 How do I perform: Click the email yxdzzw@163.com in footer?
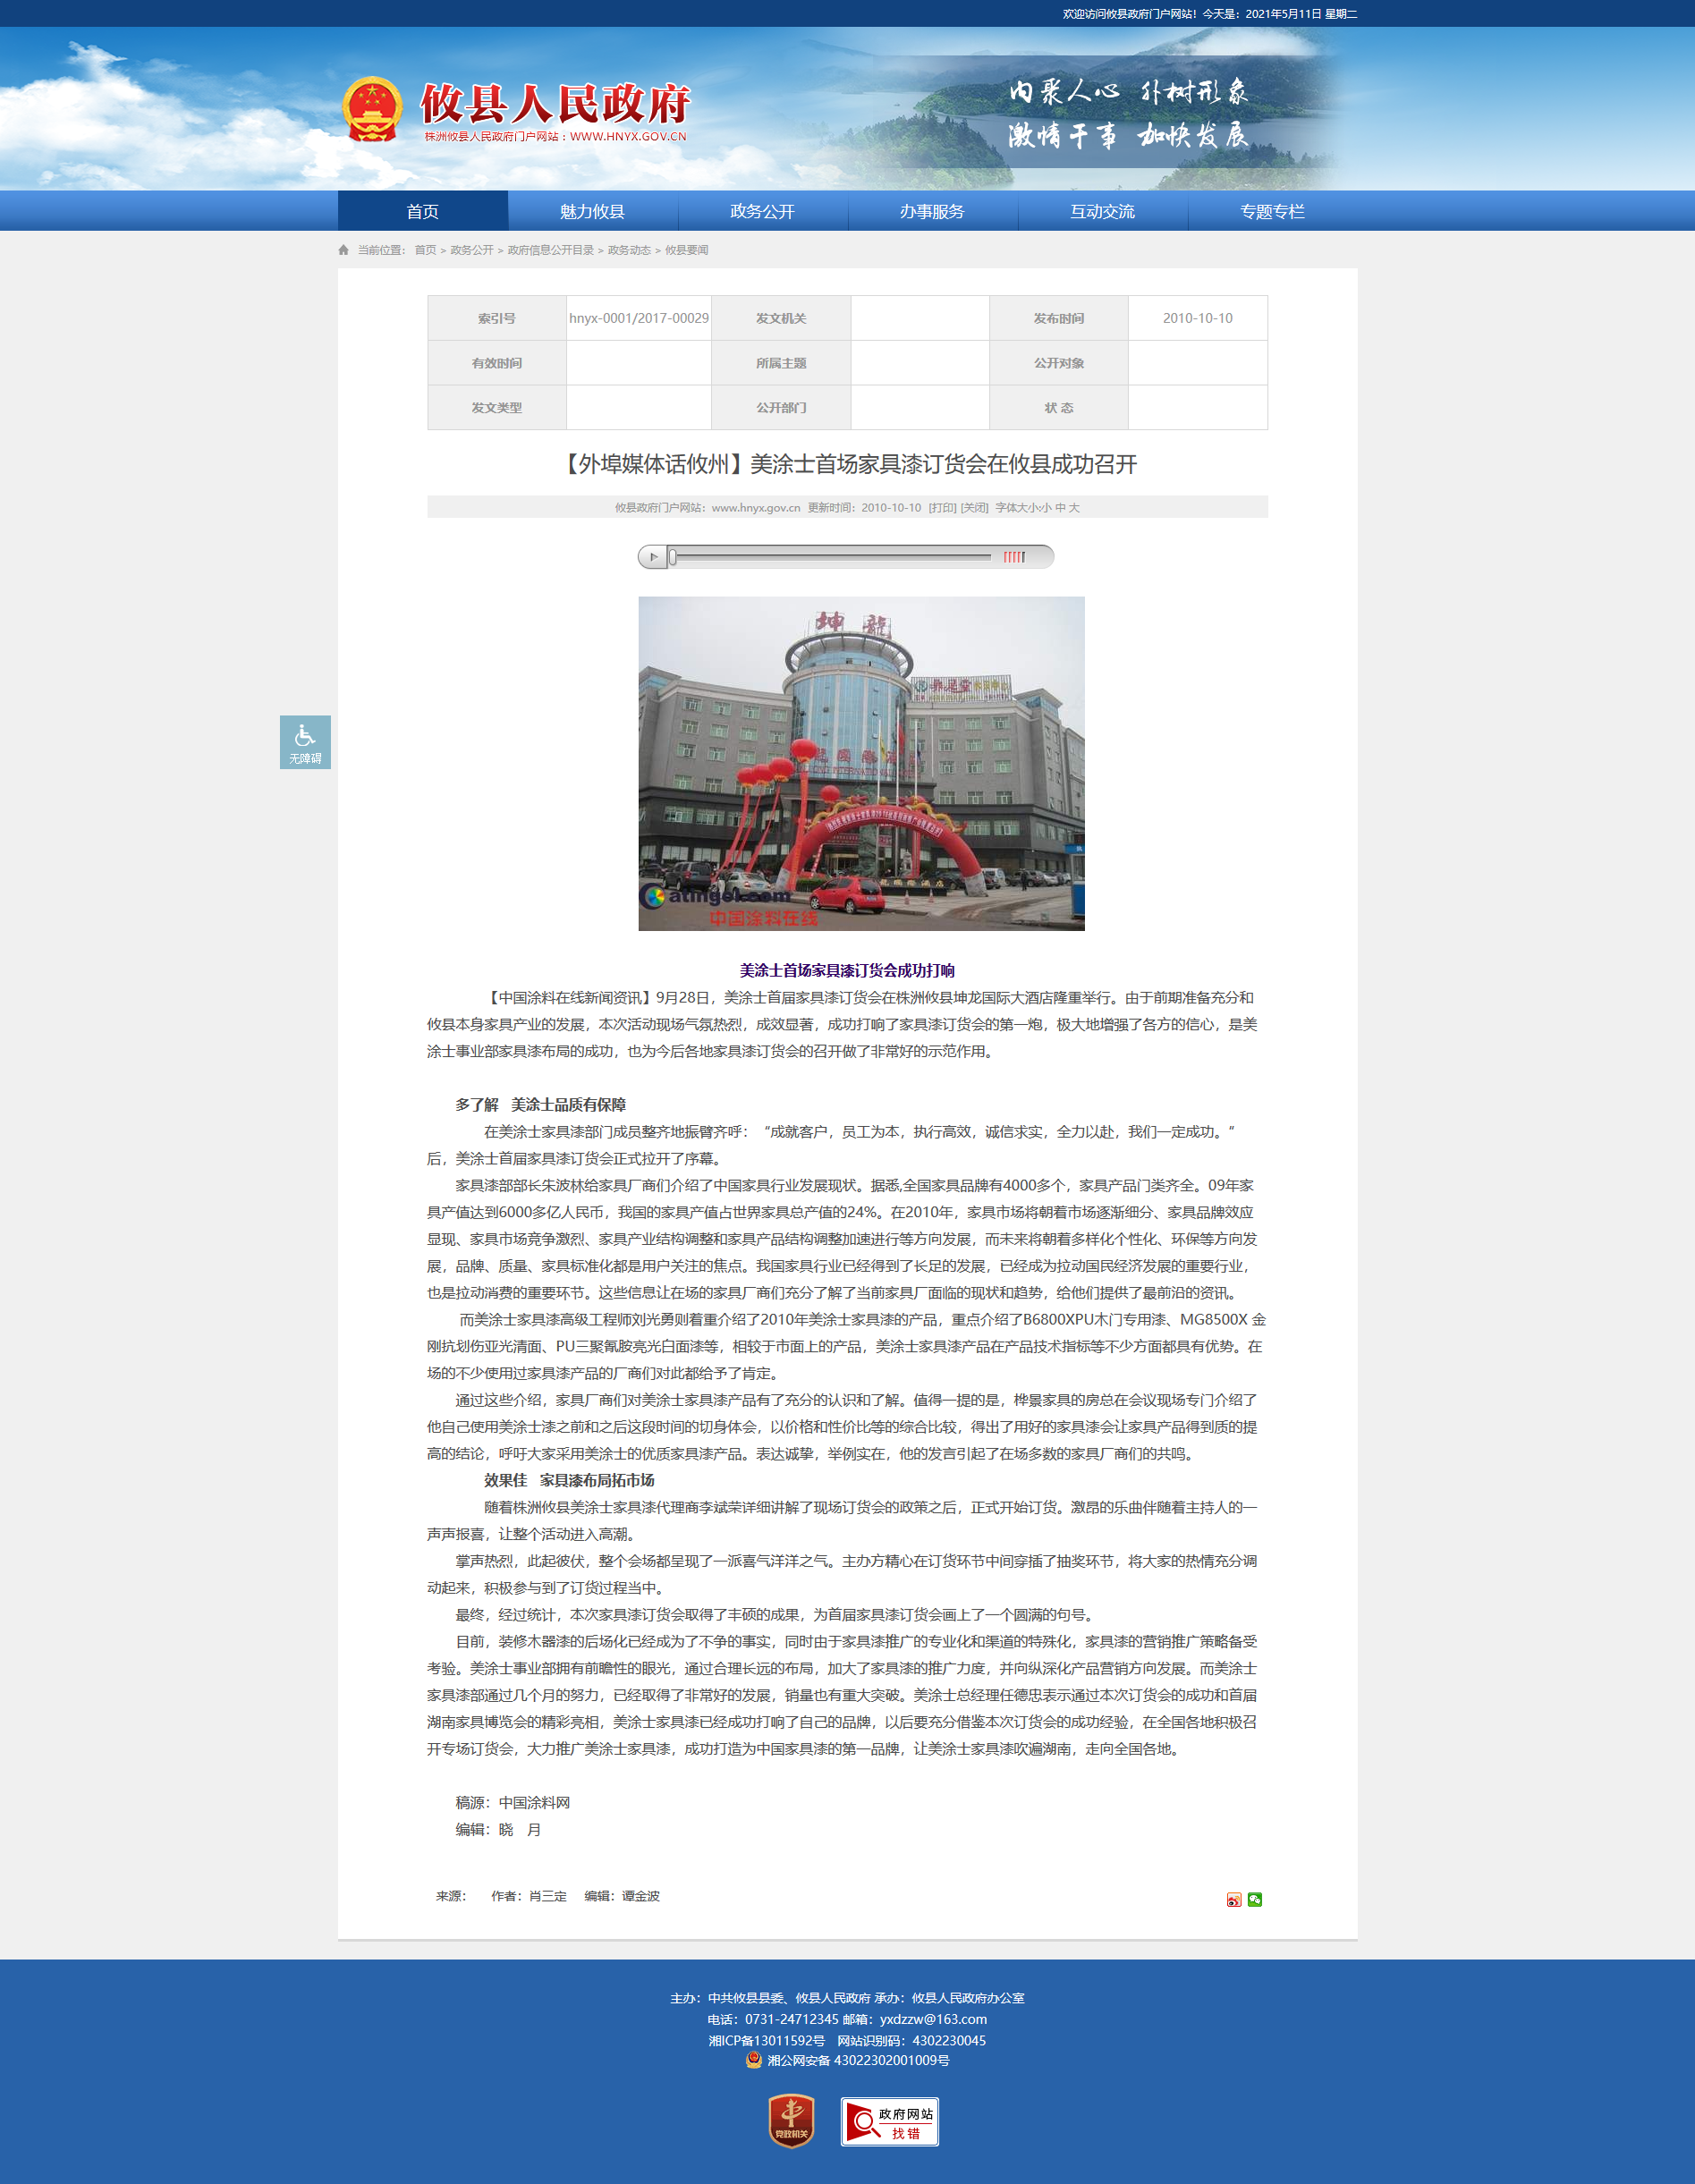coord(933,2019)
